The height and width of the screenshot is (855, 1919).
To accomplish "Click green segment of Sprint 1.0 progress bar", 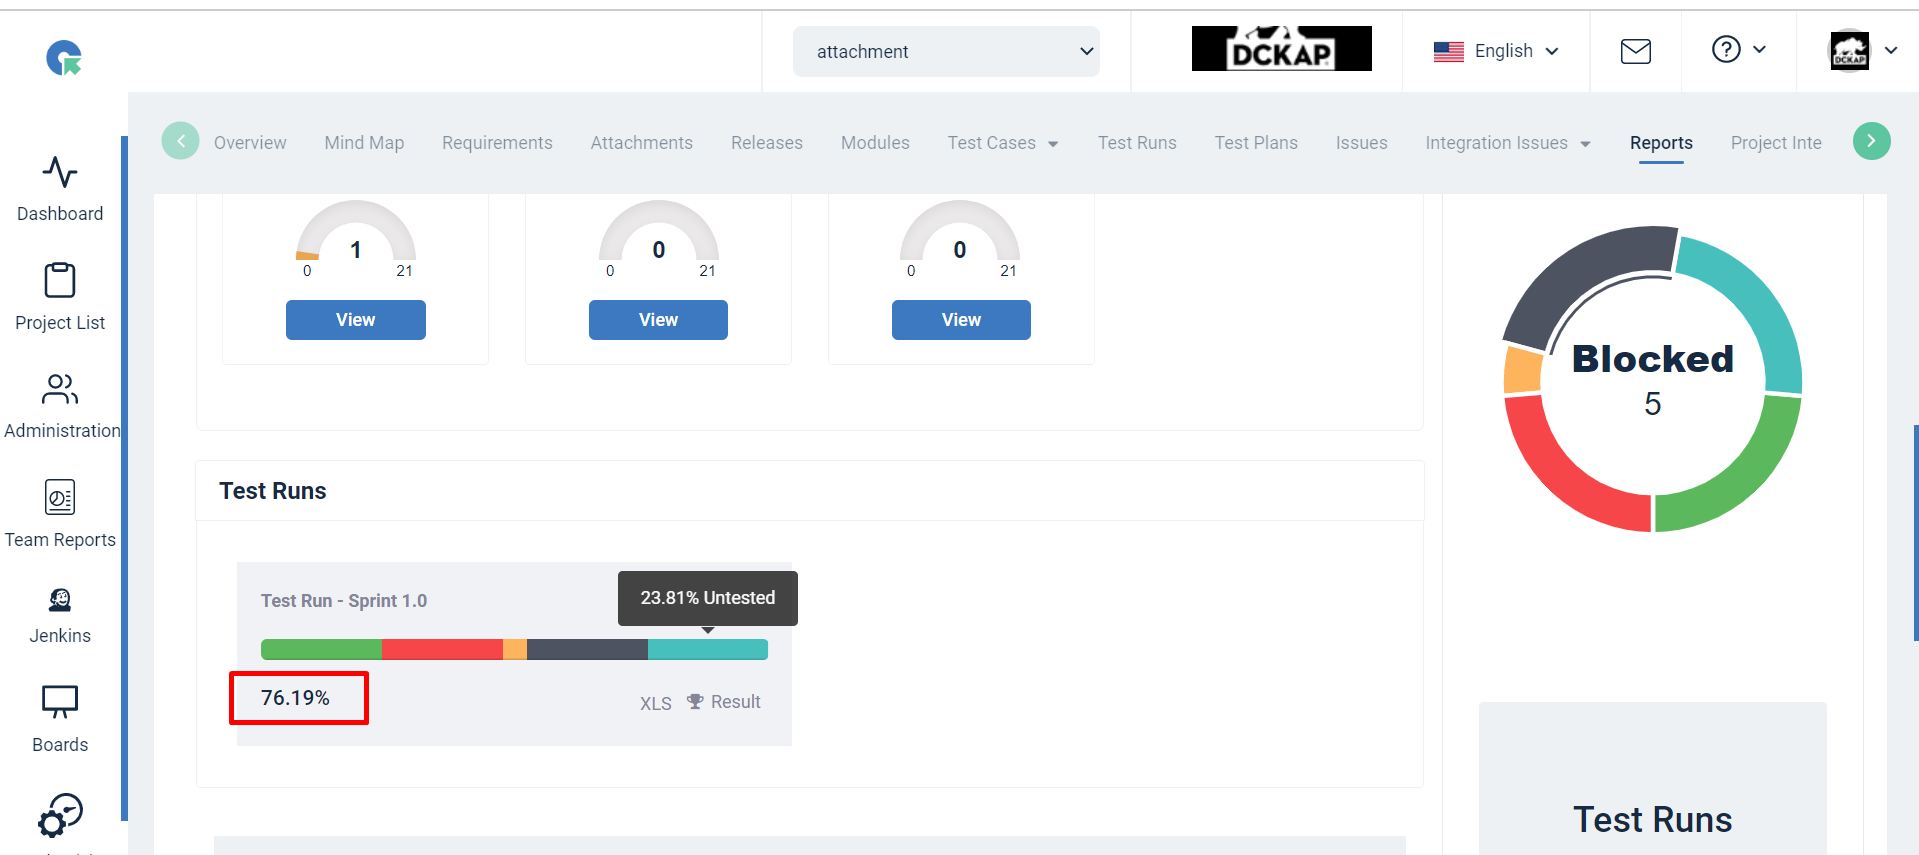I will coord(321,650).
